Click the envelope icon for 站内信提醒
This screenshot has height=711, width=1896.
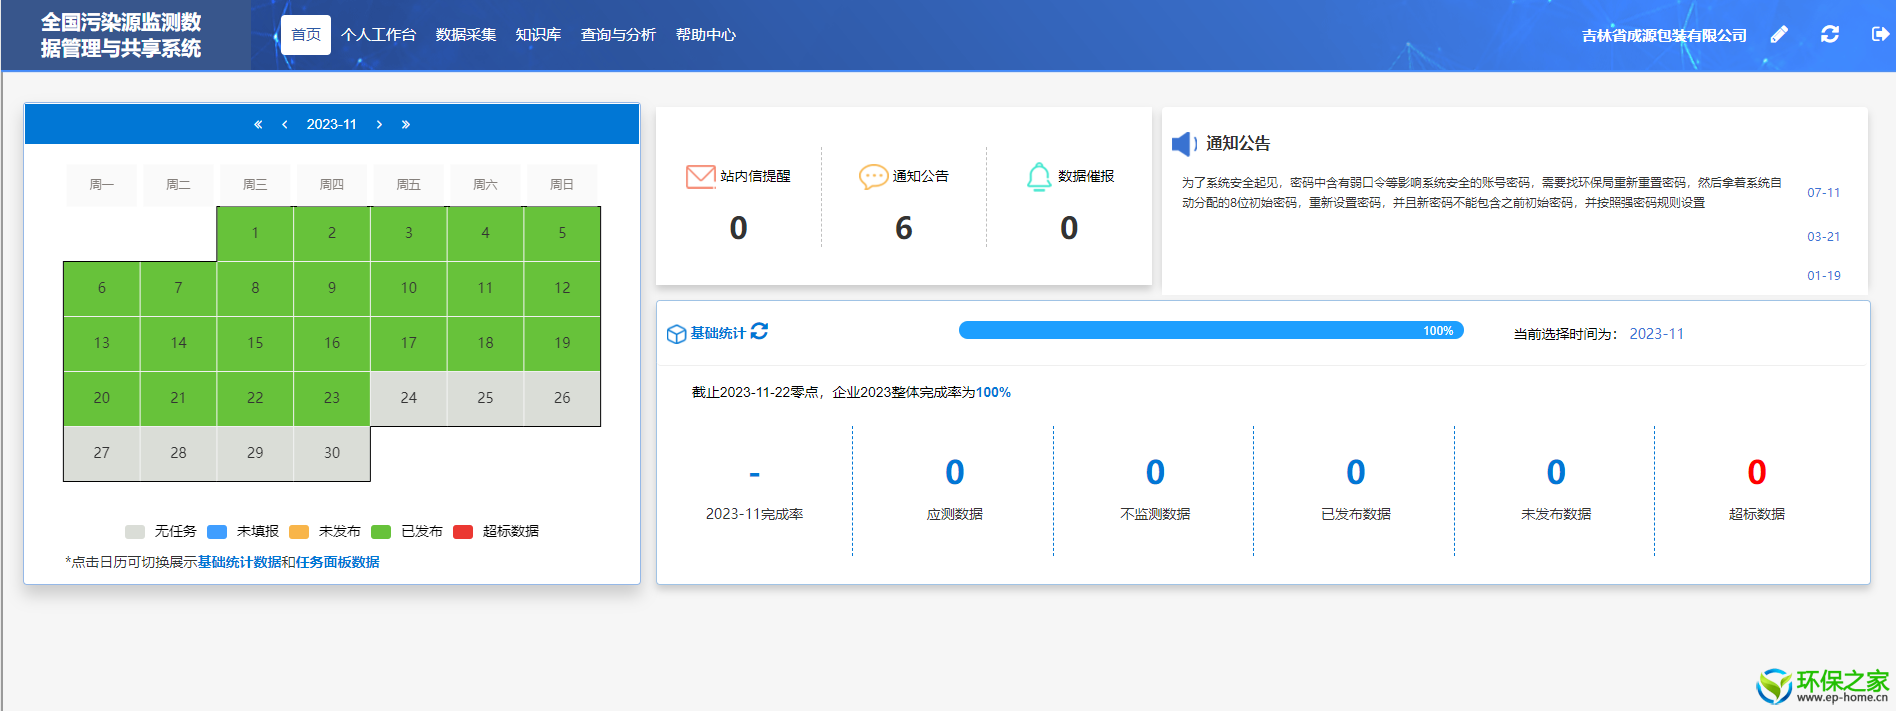coord(701,176)
